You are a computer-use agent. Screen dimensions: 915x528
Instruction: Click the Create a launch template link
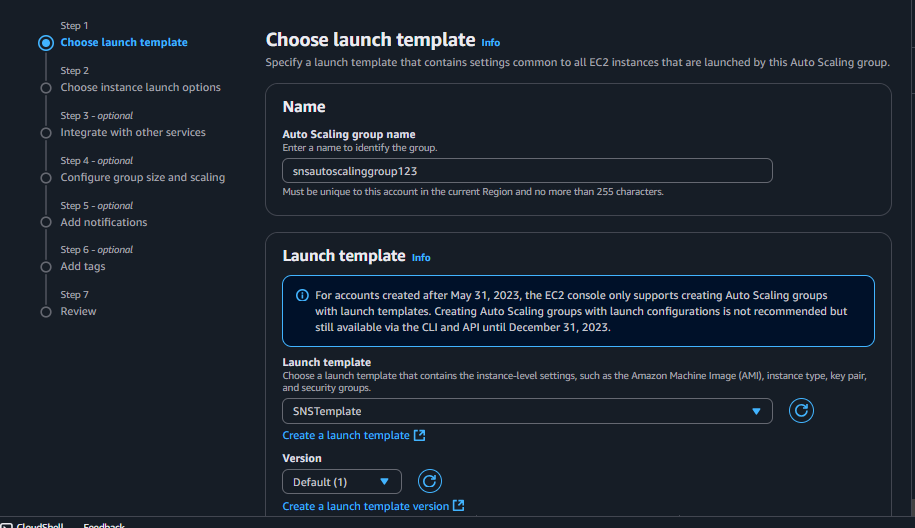346,436
